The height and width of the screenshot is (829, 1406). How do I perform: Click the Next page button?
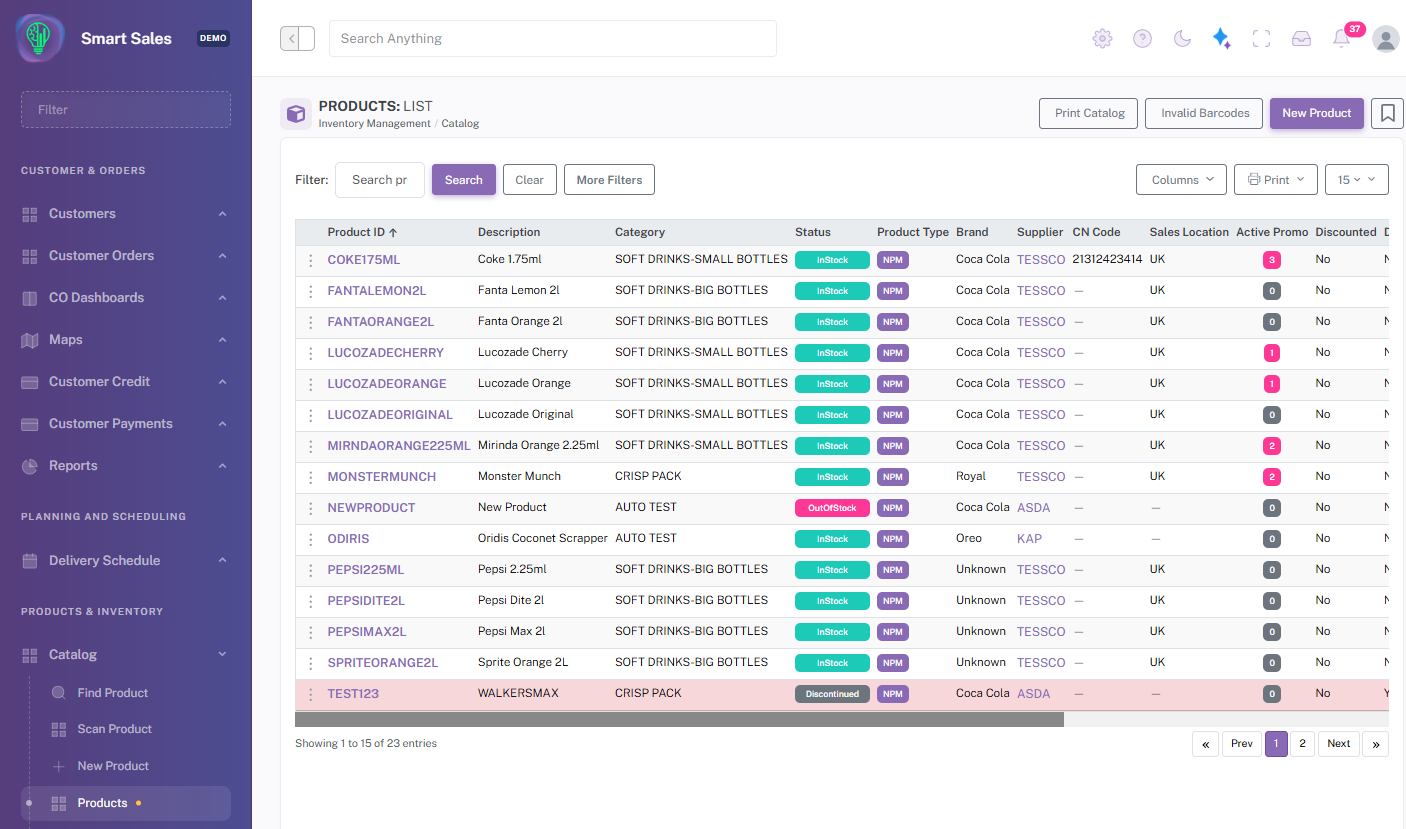click(1339, 744)
